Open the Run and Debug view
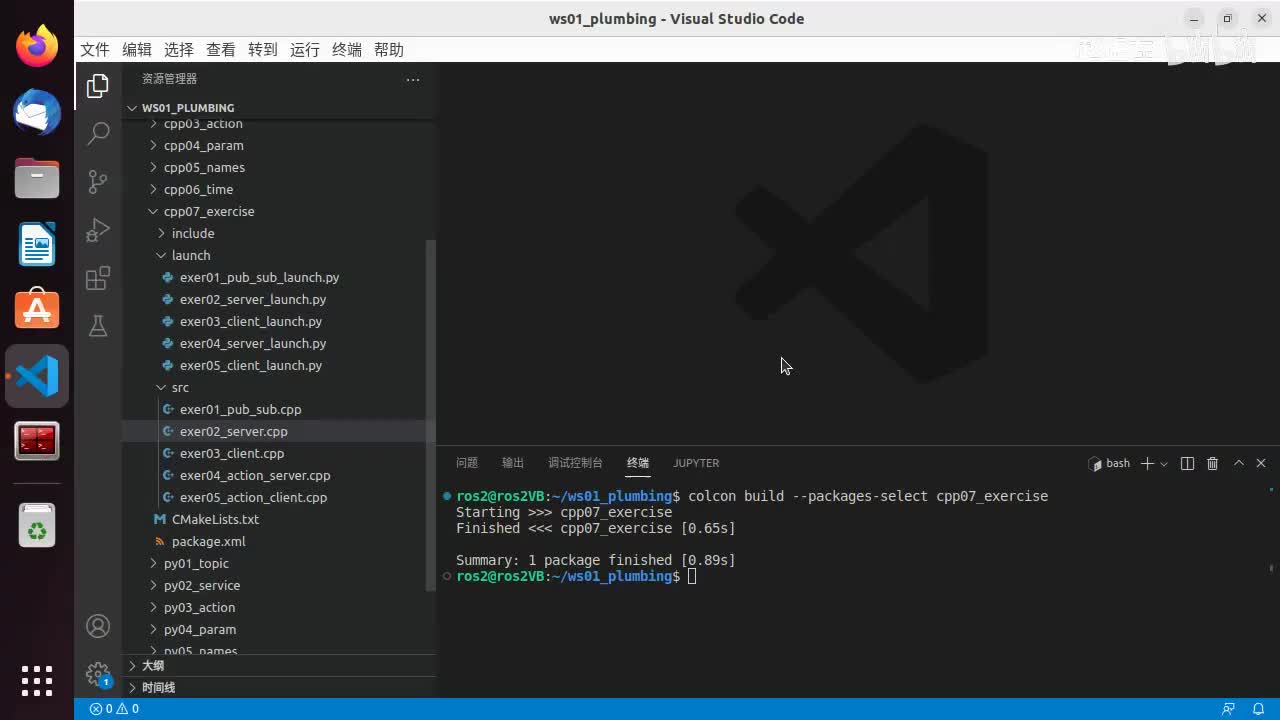The height and width of the screenshot is (720, 1280). [x=98, y=229]
